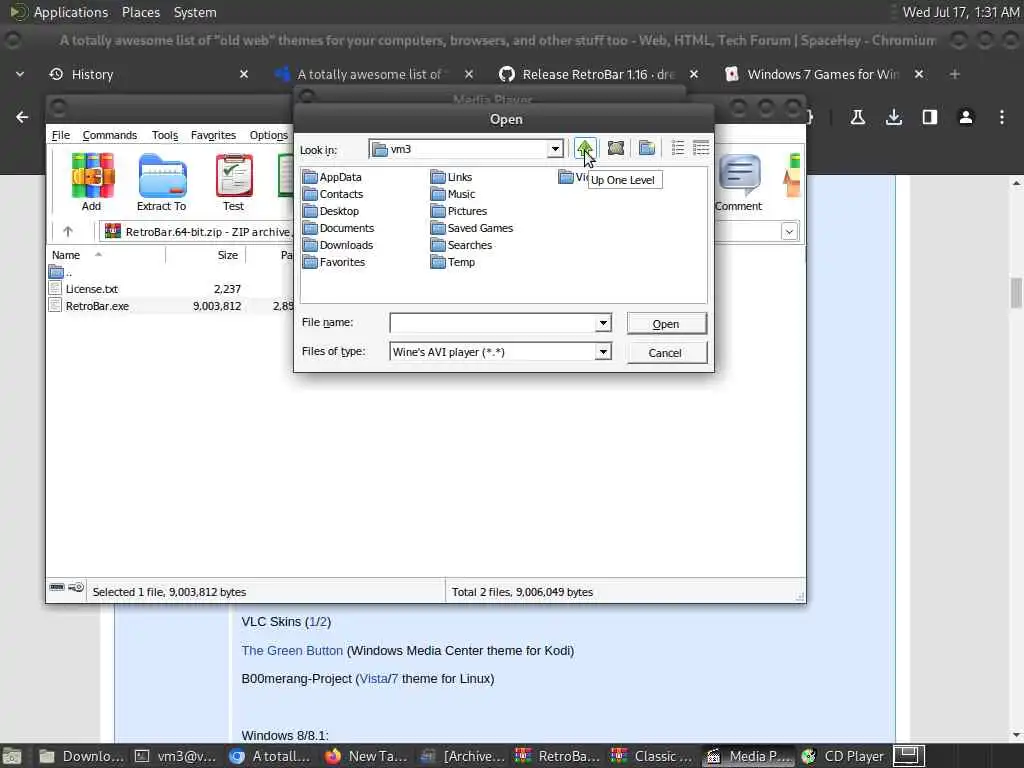Open the Downloads folder
Image resolution: width=1024 pixels, height=768 pixels.
tap(338, 245)
